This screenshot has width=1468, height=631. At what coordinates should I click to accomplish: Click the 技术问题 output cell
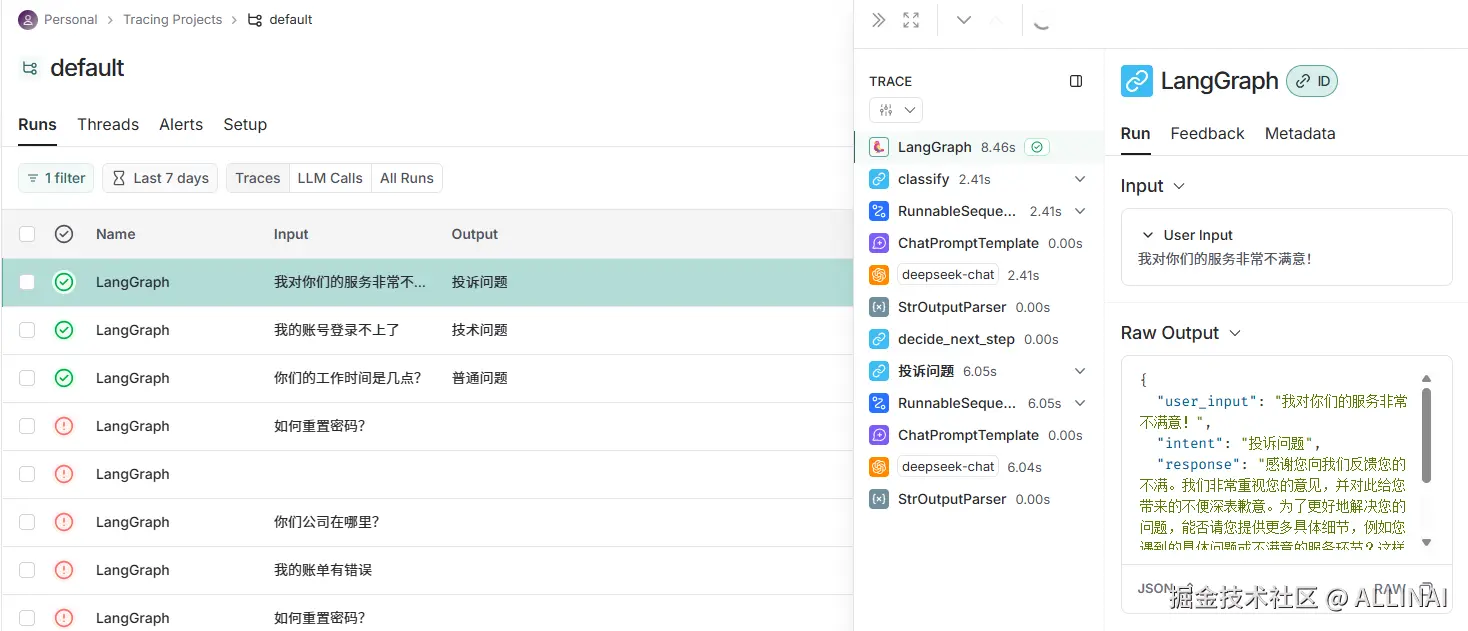coord(480,330)
